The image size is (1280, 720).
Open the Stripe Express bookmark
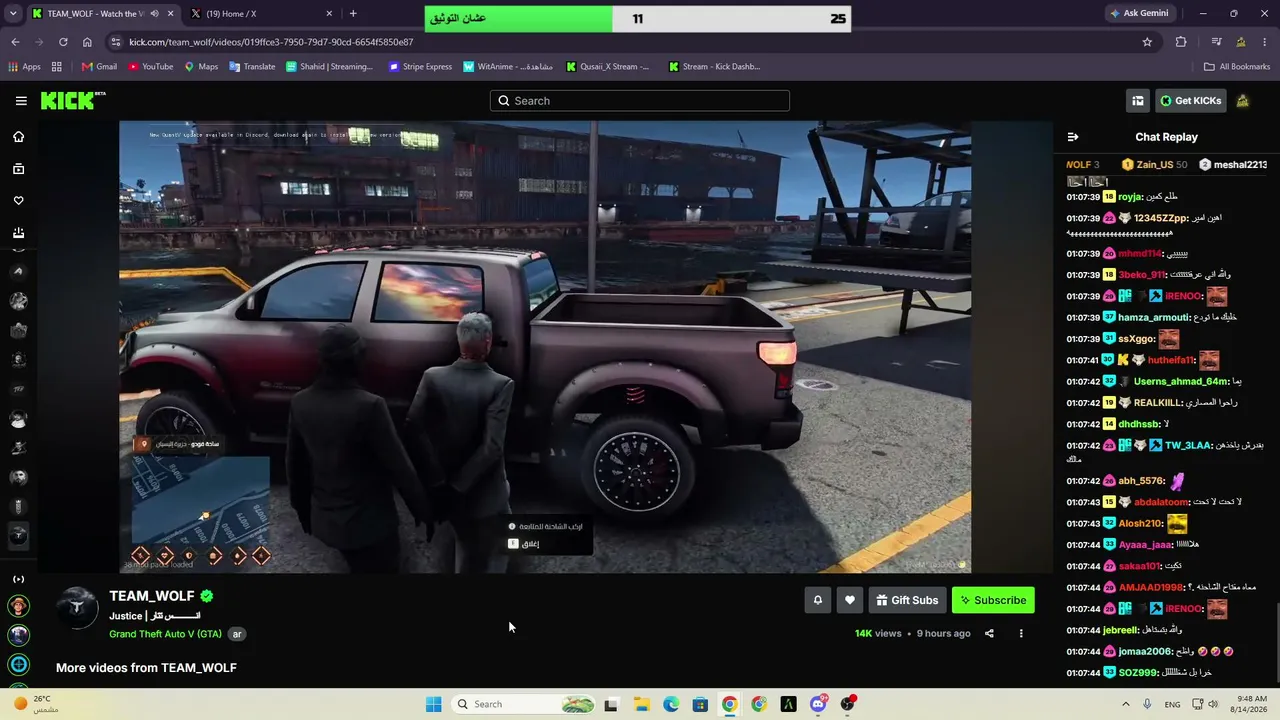(x=420, y=67)
